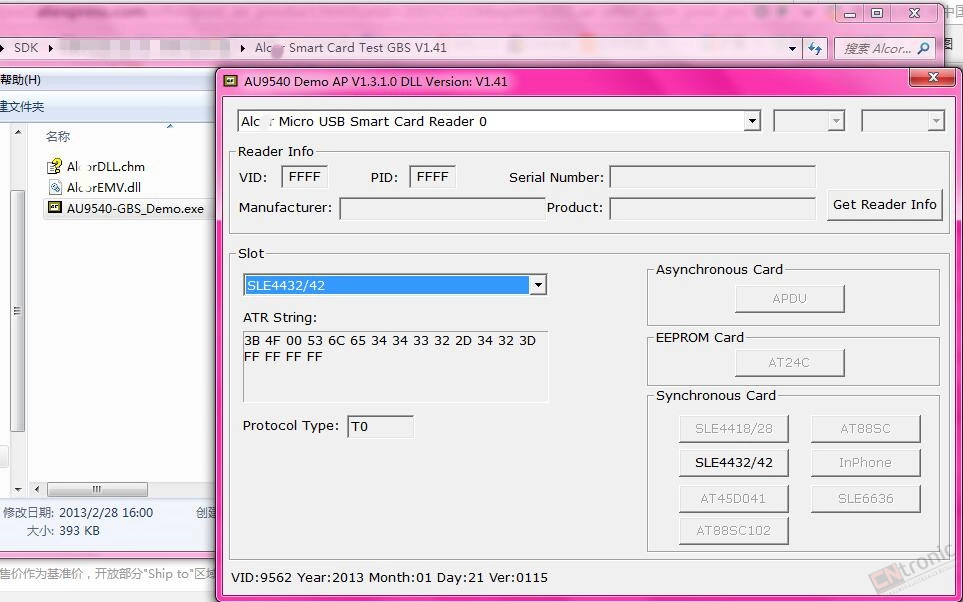Click the AU9540 Demo window title icon
963x602 pixels.
coord(231,81)
